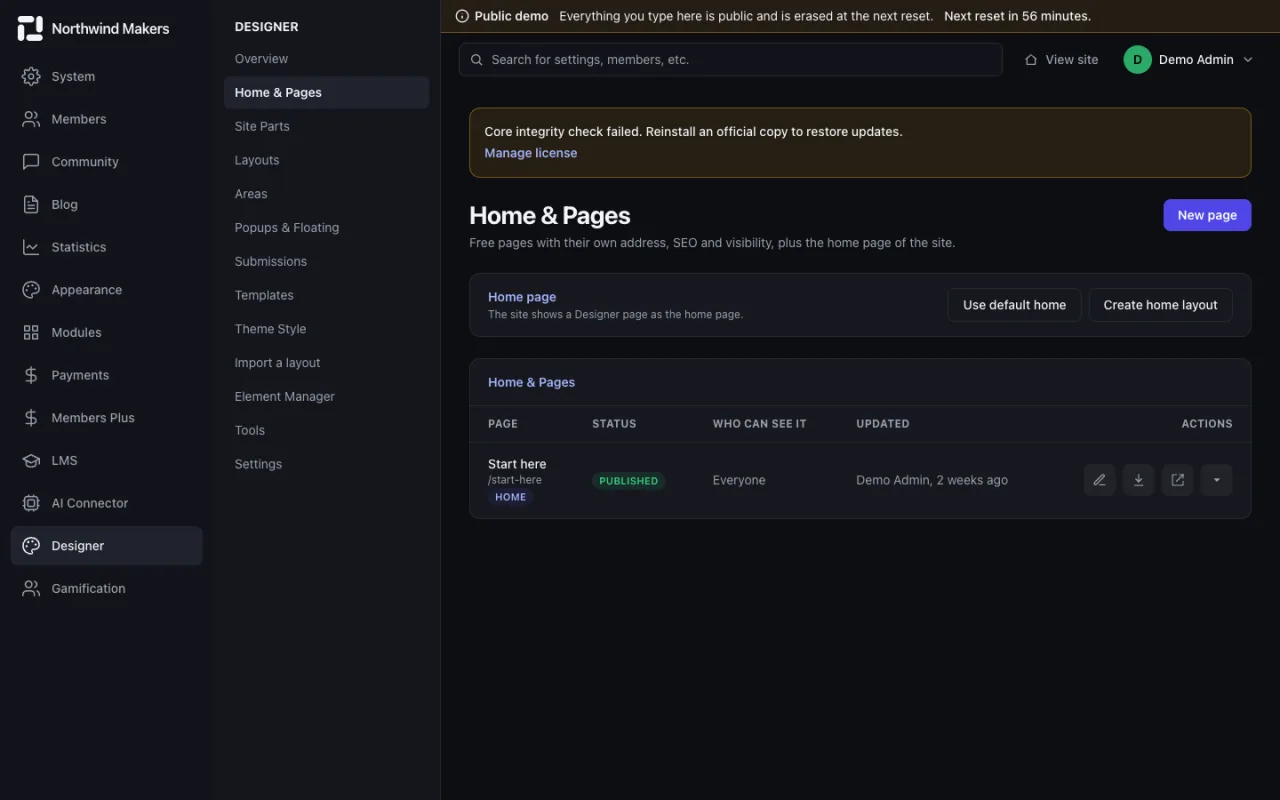Open the Demo Admin account dropdown
Viewport: 1280px width, 800px height.
tap(1188, 60)
